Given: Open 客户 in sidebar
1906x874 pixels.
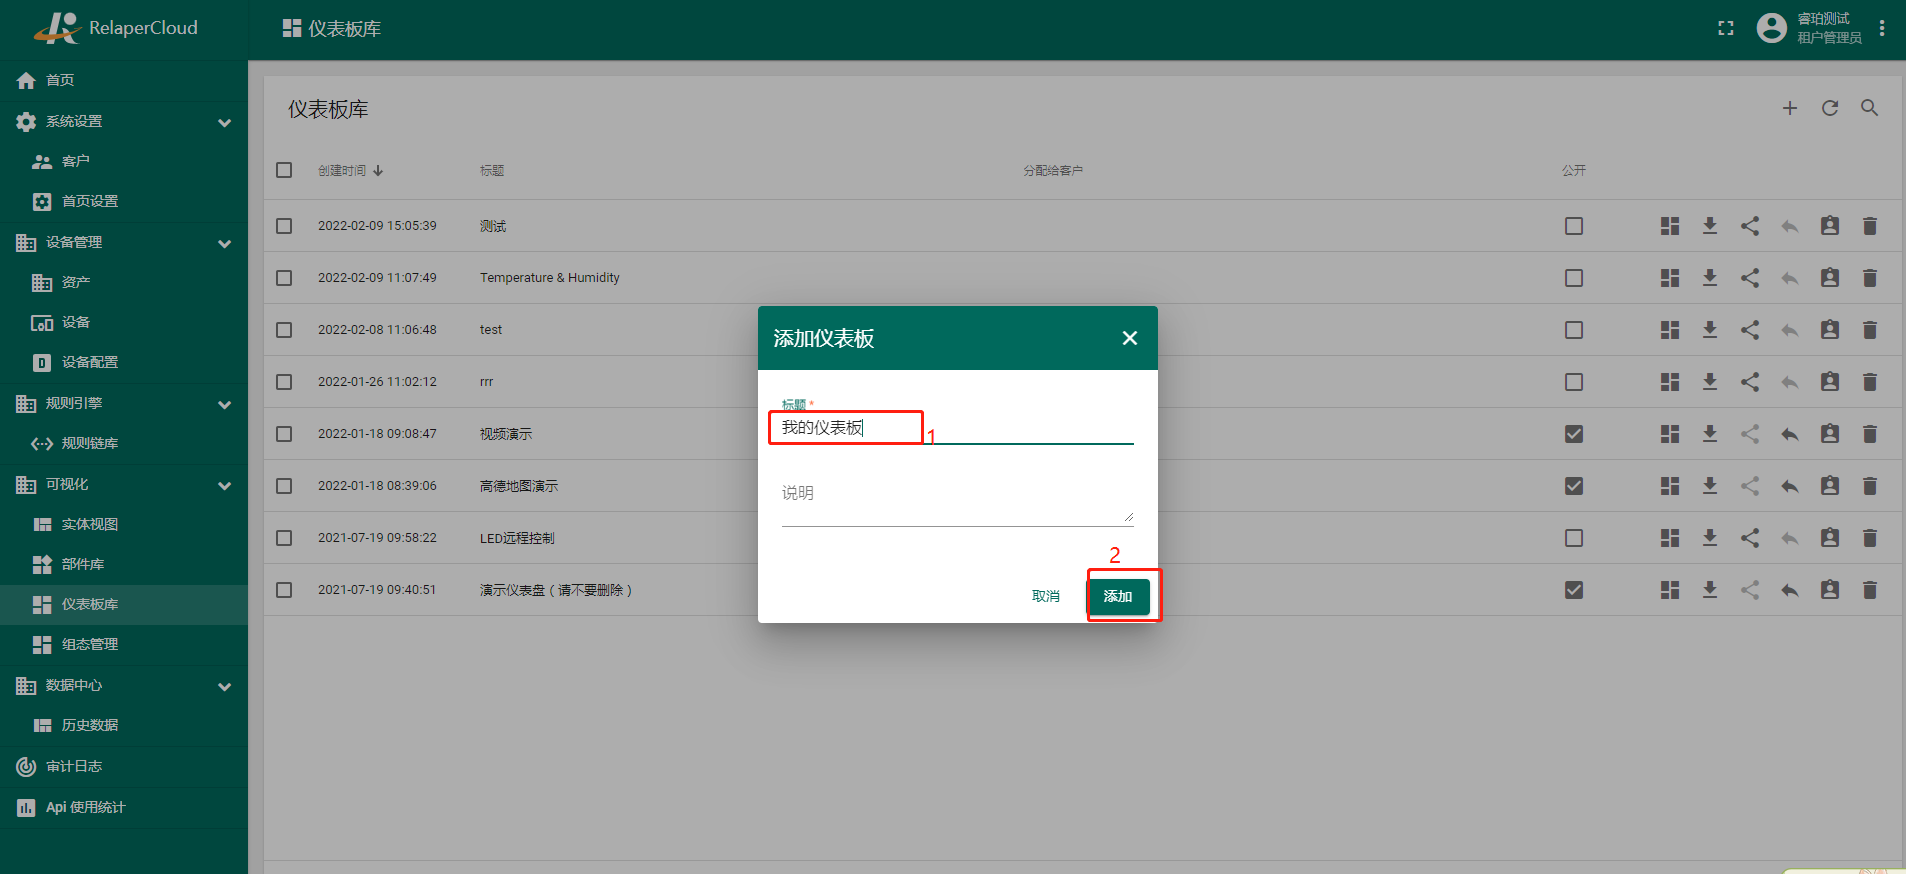Looking at the screenshot, I should point(124,161).
